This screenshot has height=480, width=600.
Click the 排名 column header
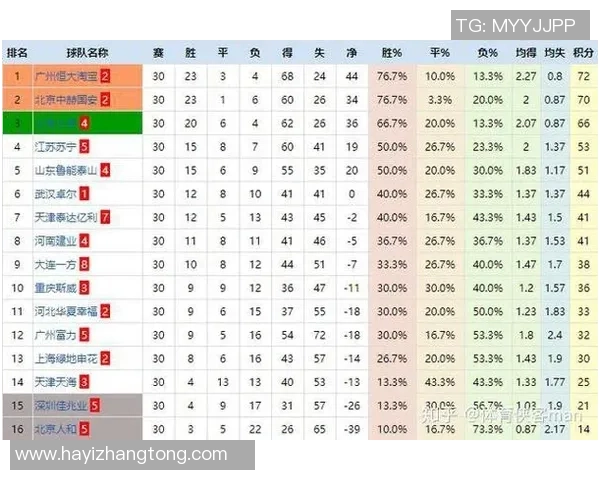17,52
